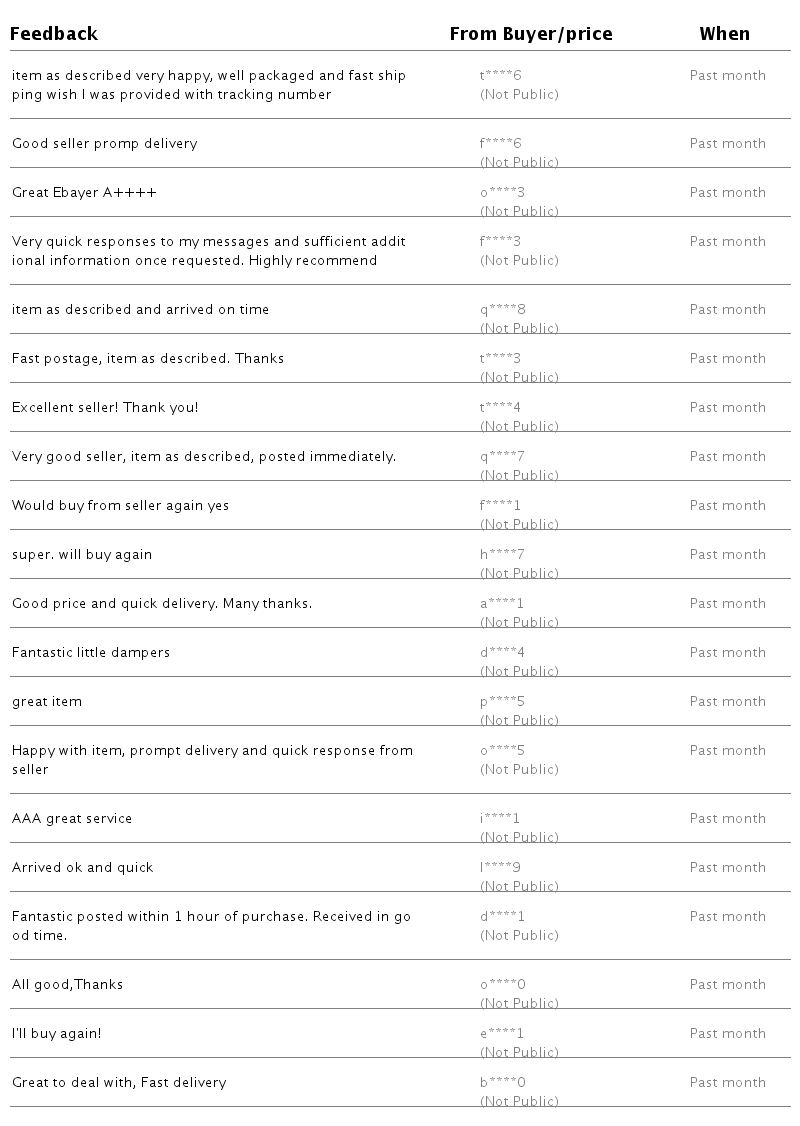Click buyer o****3 username
This screenshot has width=800, height=1126.
[x=502, y=192]
